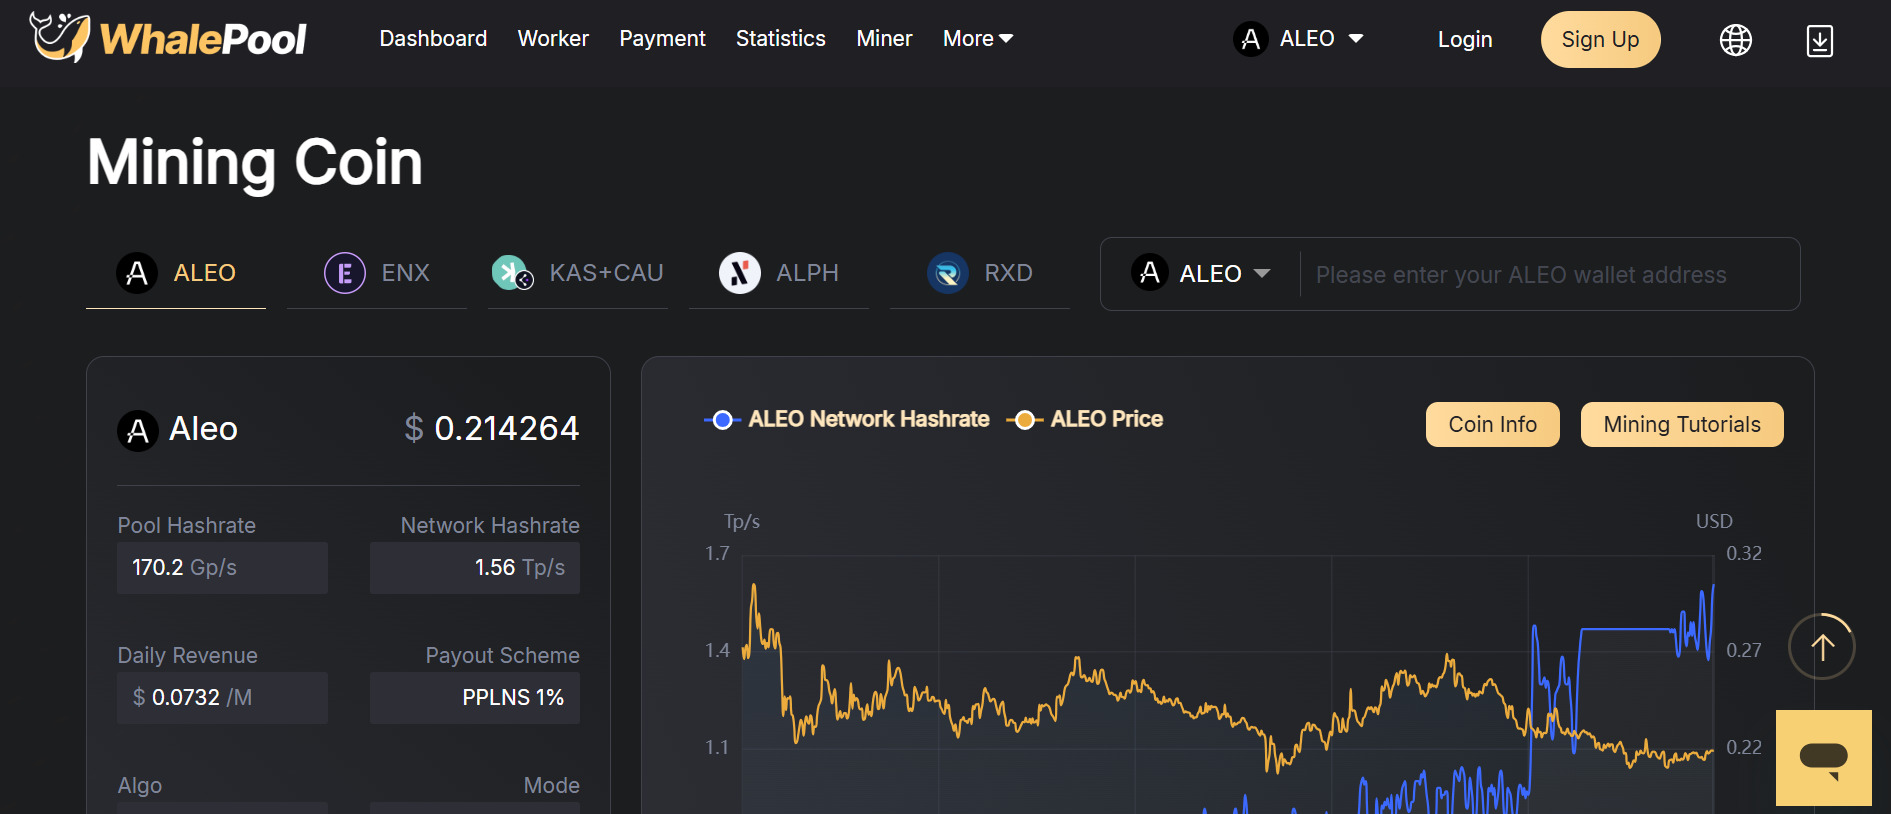
Task: Click the scroll-to-top arrow button
Action: [x=1822, y=647]
